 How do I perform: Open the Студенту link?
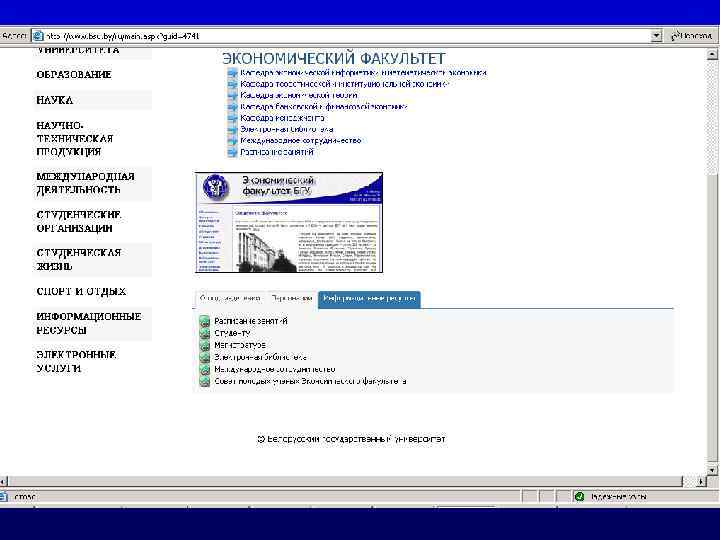(232, 333)
